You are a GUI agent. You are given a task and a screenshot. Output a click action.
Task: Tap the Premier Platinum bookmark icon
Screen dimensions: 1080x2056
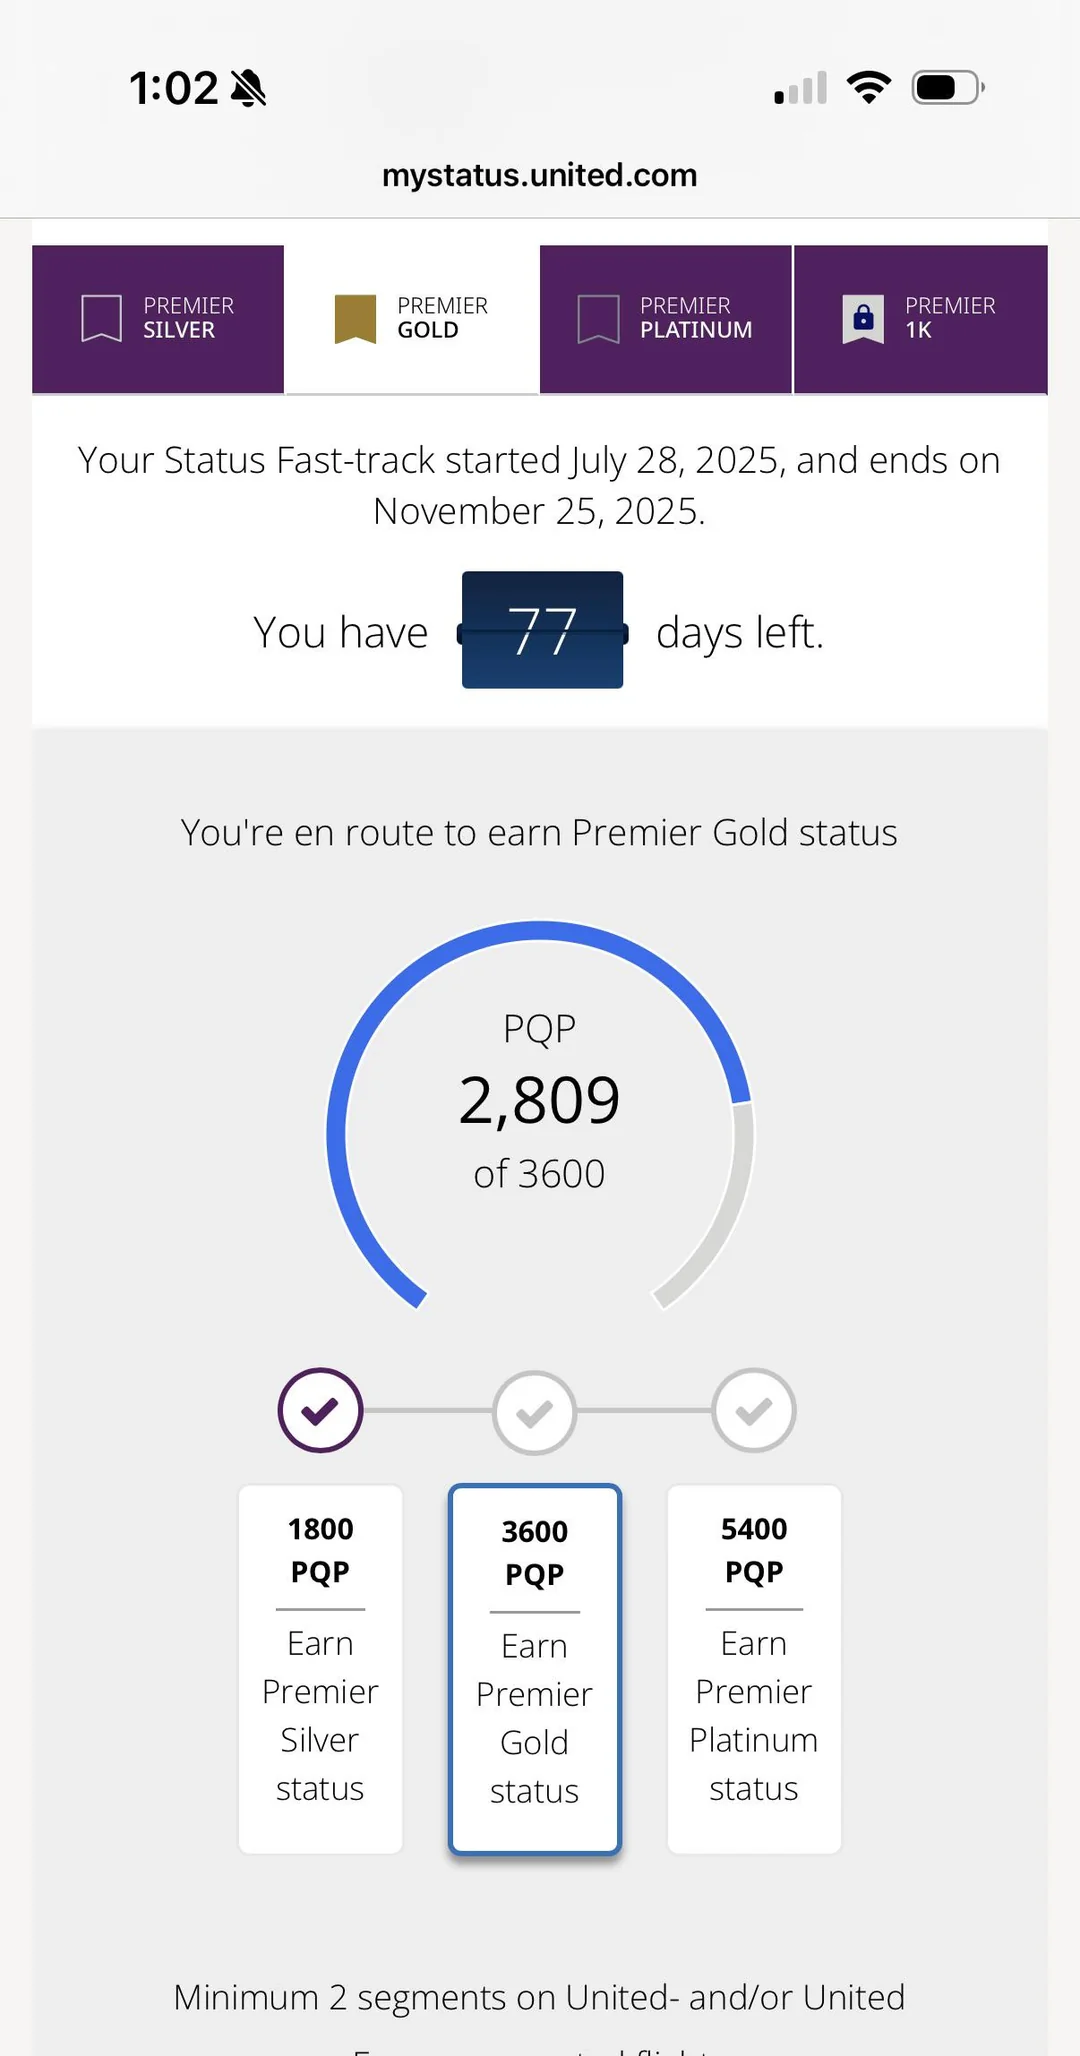click(598, 318)
